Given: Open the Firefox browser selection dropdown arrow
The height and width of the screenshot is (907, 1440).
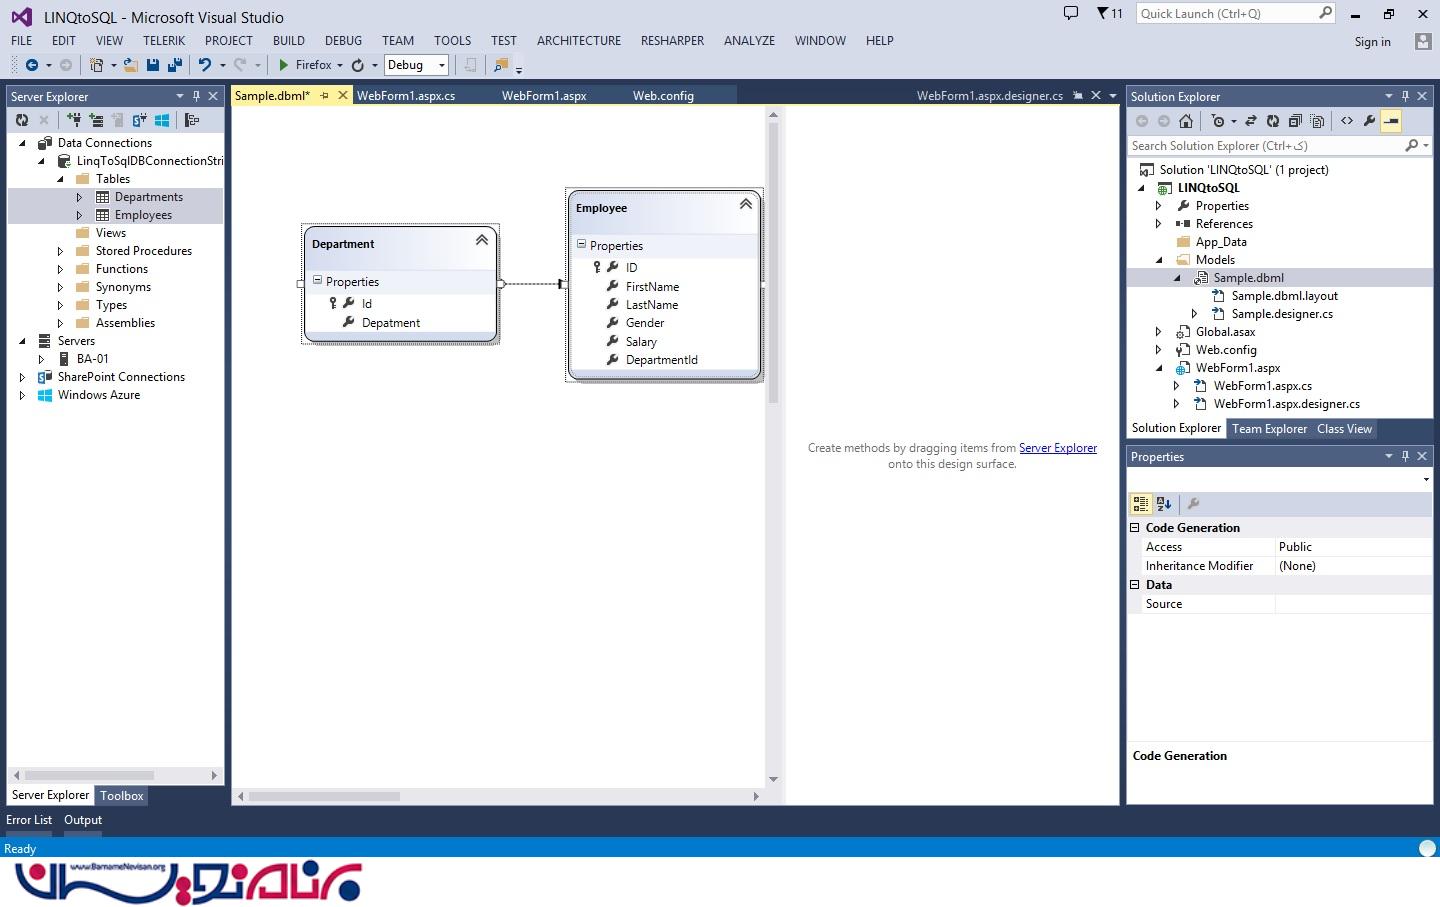Looking at the screenshot, I should coord(340,65).
